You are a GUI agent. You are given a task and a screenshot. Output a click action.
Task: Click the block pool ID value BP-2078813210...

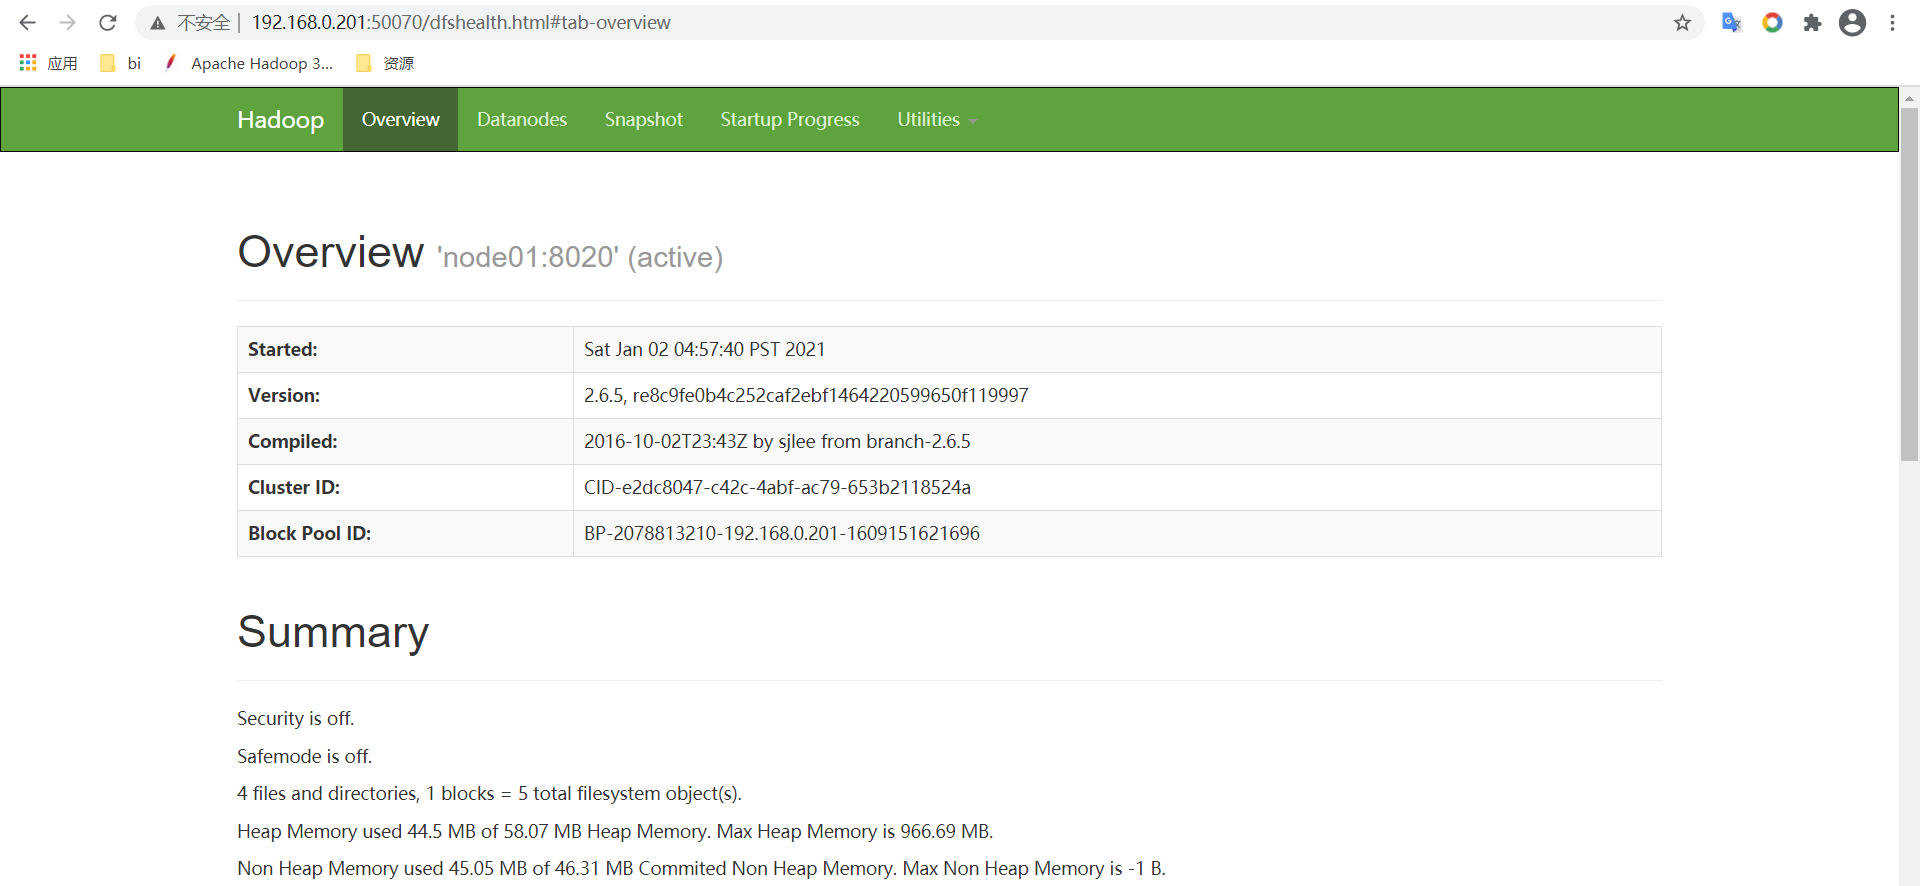782,533
